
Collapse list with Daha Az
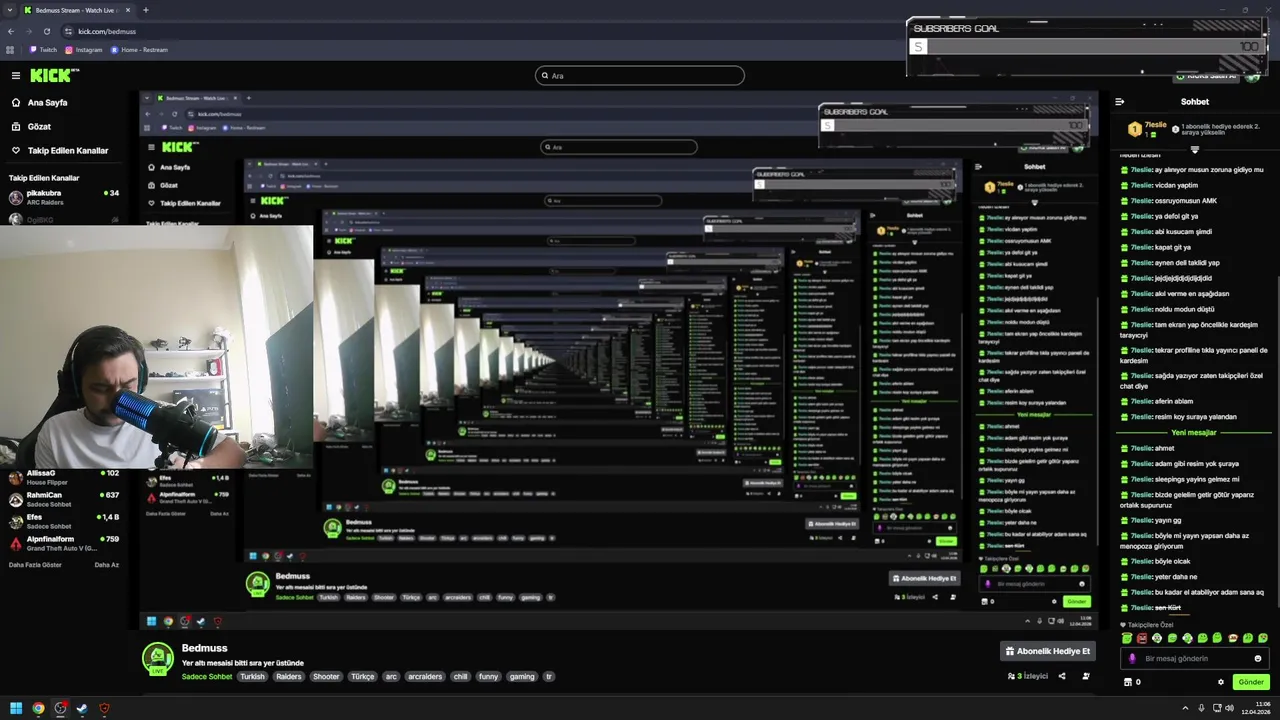(107, 565)
